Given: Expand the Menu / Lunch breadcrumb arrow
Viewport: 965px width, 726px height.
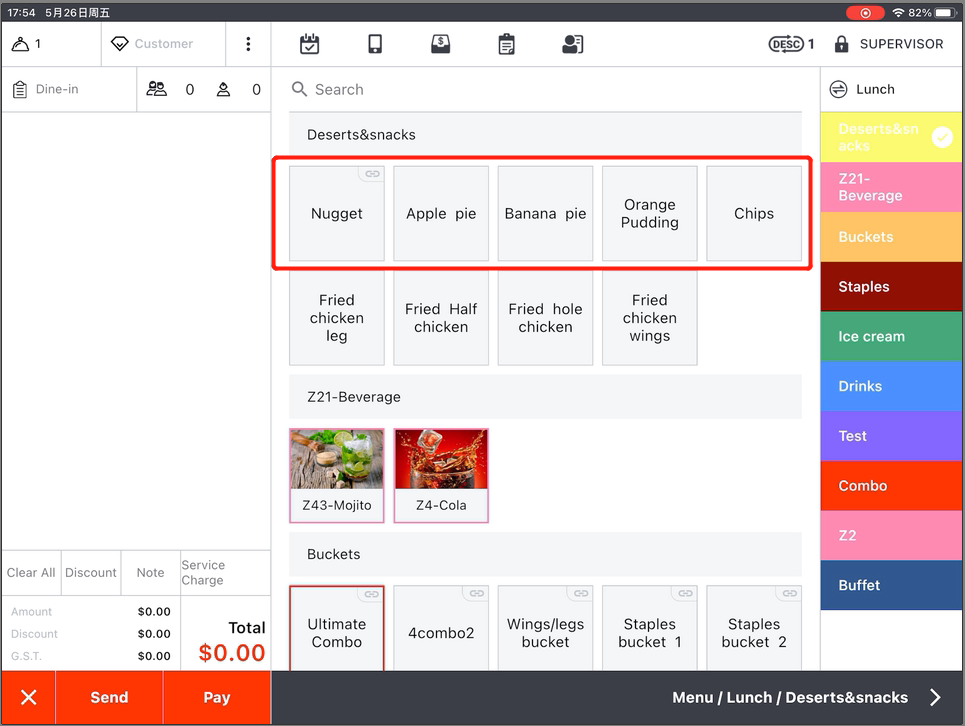Looking at the screenshot, I should click(x=935, y=697).
